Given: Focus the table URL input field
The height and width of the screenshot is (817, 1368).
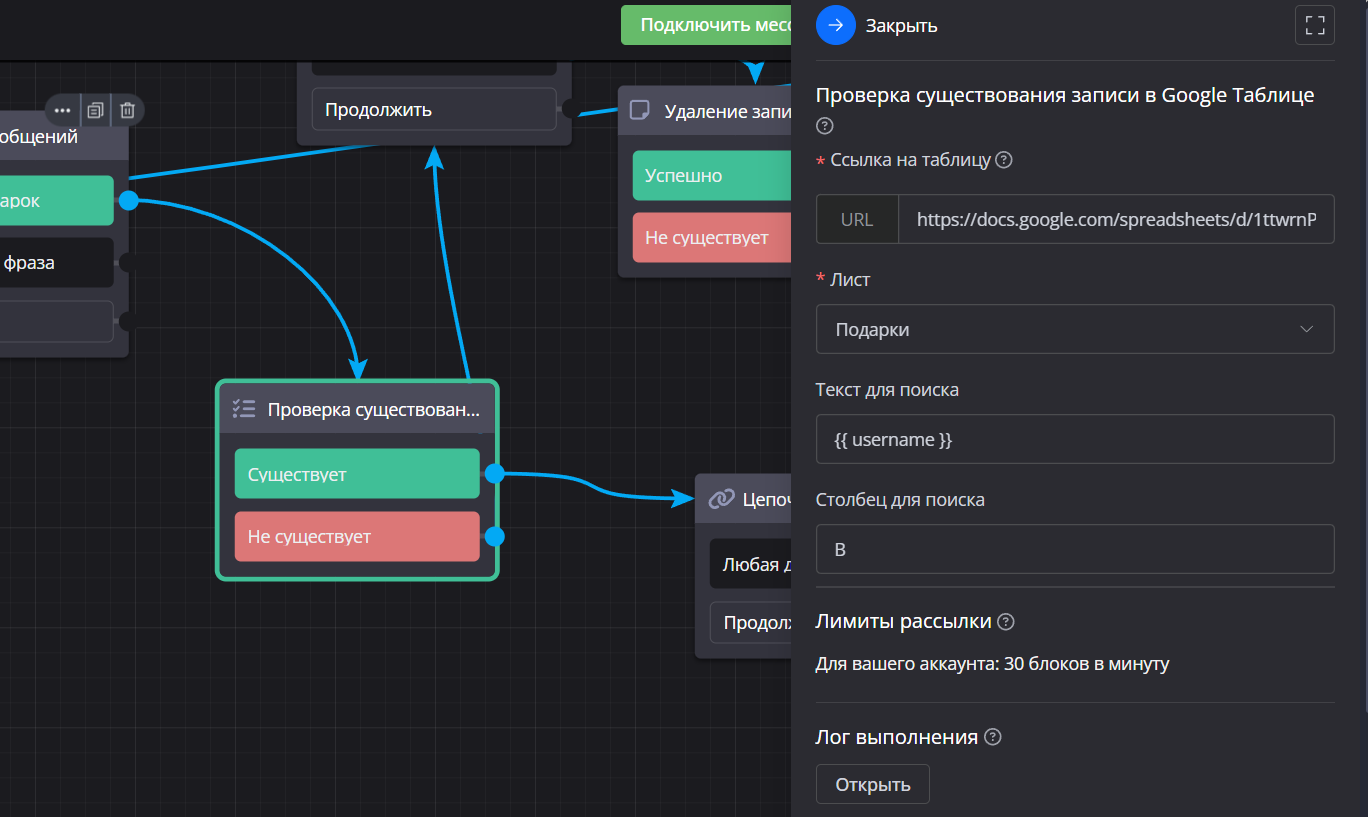Looking at the screenshot, I should pyautogui.click(x=1115, y=219).
